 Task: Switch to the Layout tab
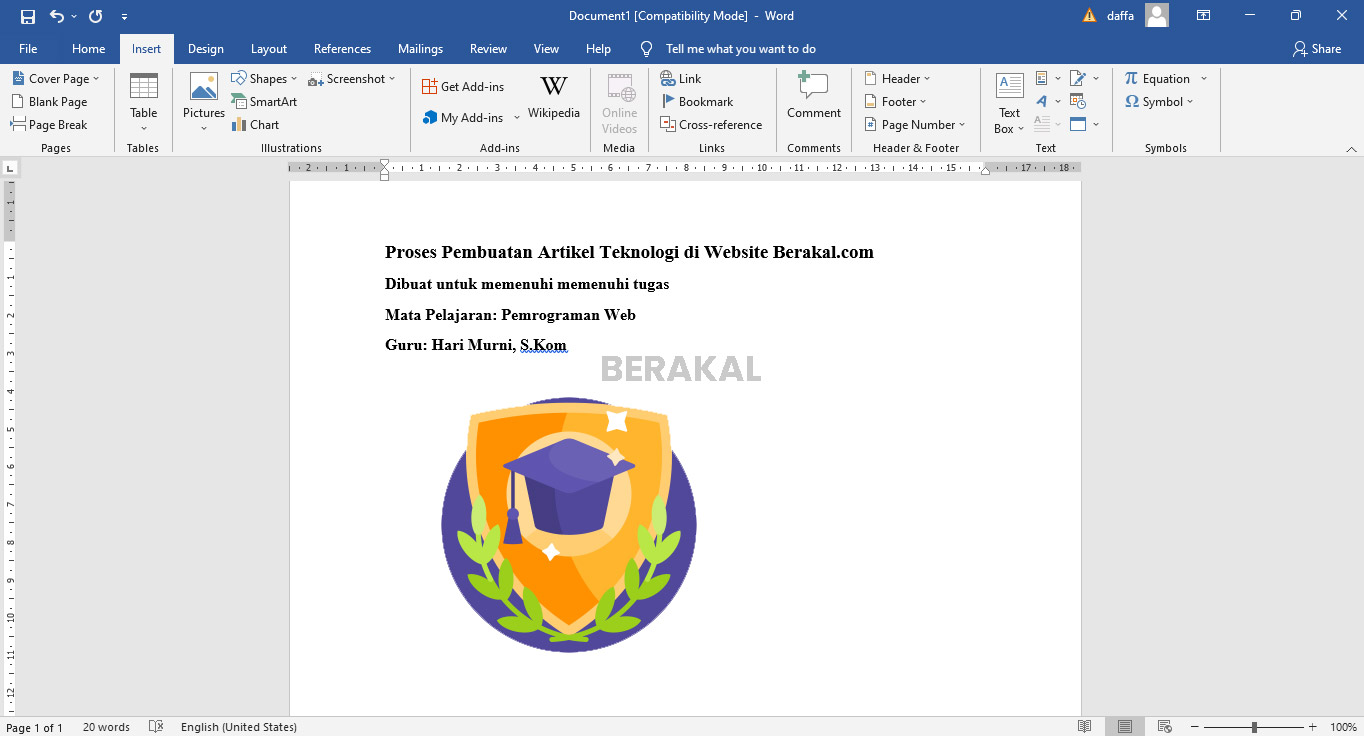click(x=269, y=49)
